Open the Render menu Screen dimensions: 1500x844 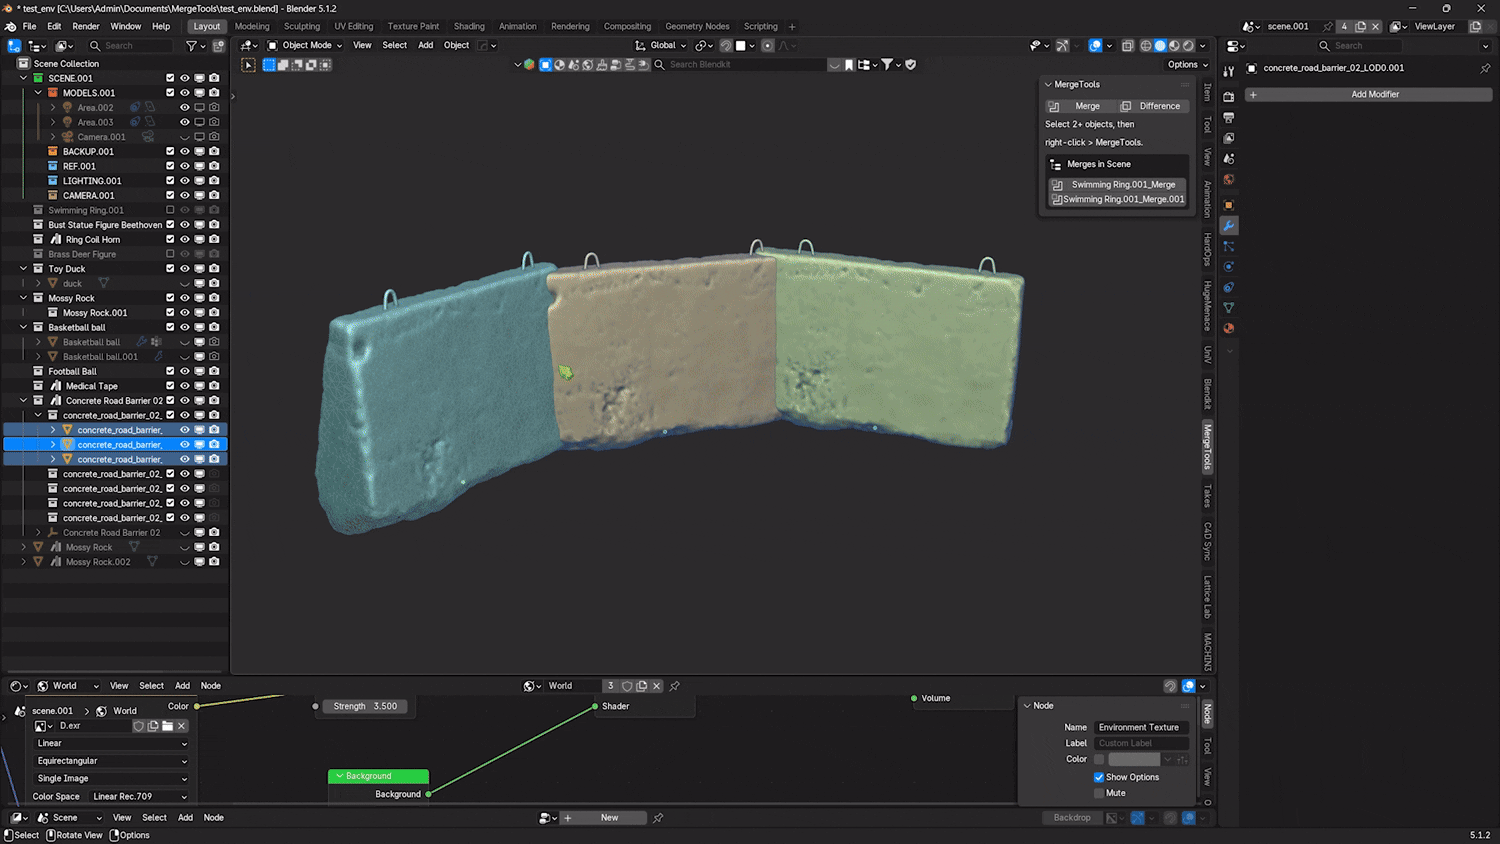tap(86, 26)
